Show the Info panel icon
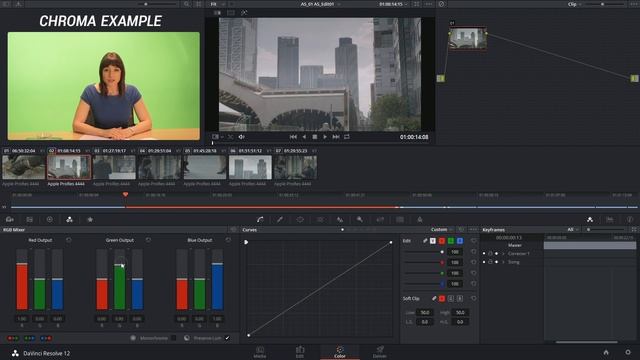 (x=630, y=220)
